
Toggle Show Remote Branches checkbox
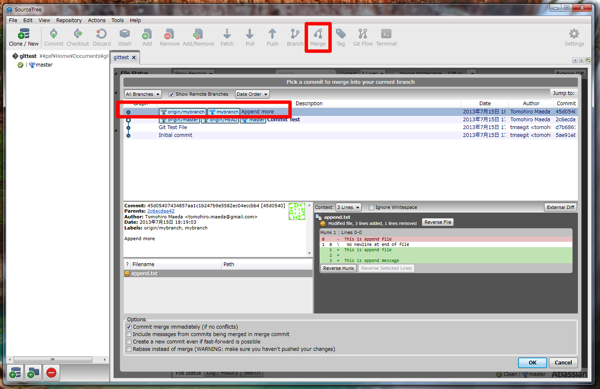(x=171, y=94)
